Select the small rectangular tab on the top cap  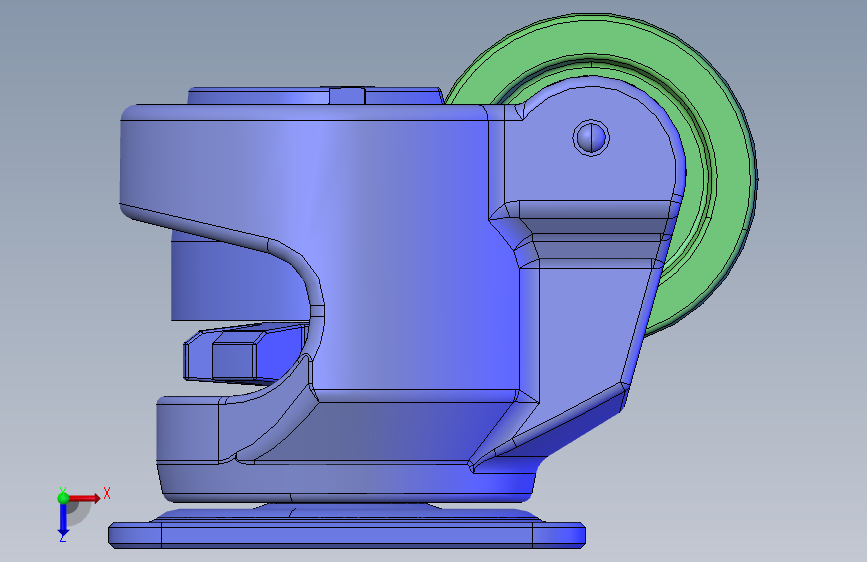tap(347, 95)
